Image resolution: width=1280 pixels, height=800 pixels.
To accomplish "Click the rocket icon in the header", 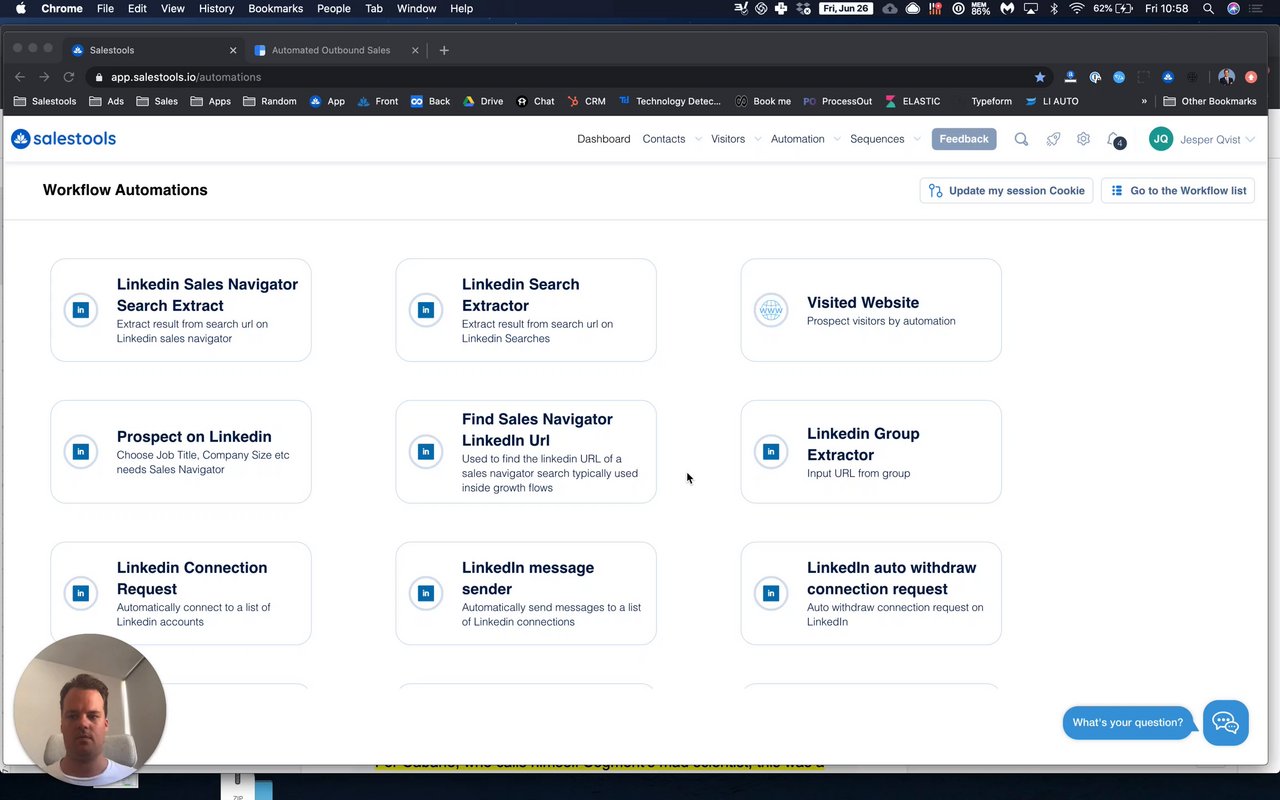I will tap(1053, 139).
